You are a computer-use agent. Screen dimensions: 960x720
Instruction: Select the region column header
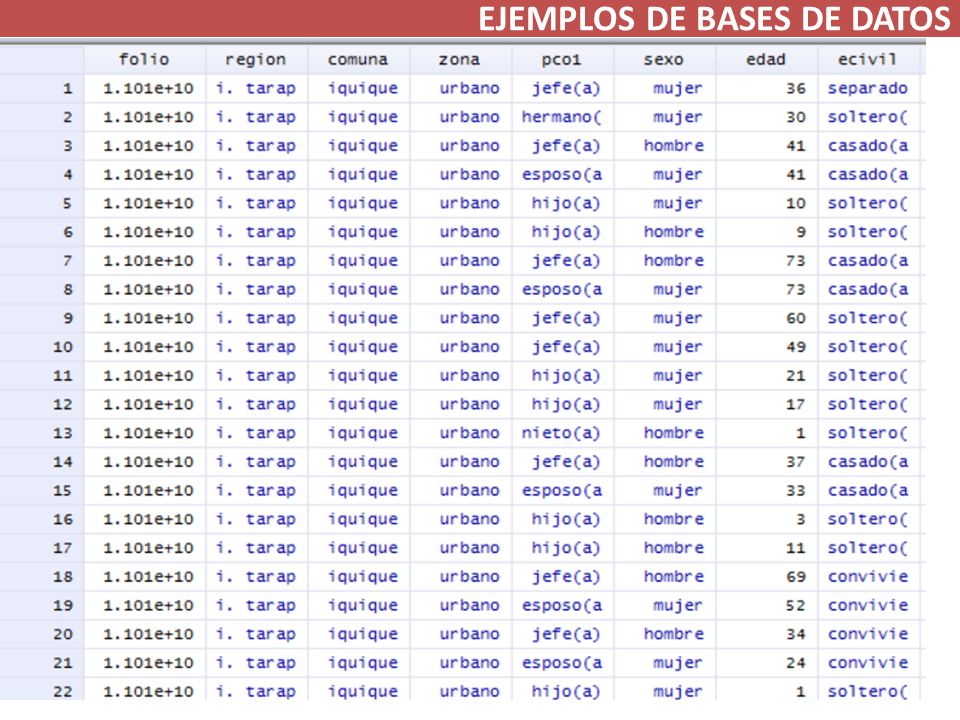[257, 59]
